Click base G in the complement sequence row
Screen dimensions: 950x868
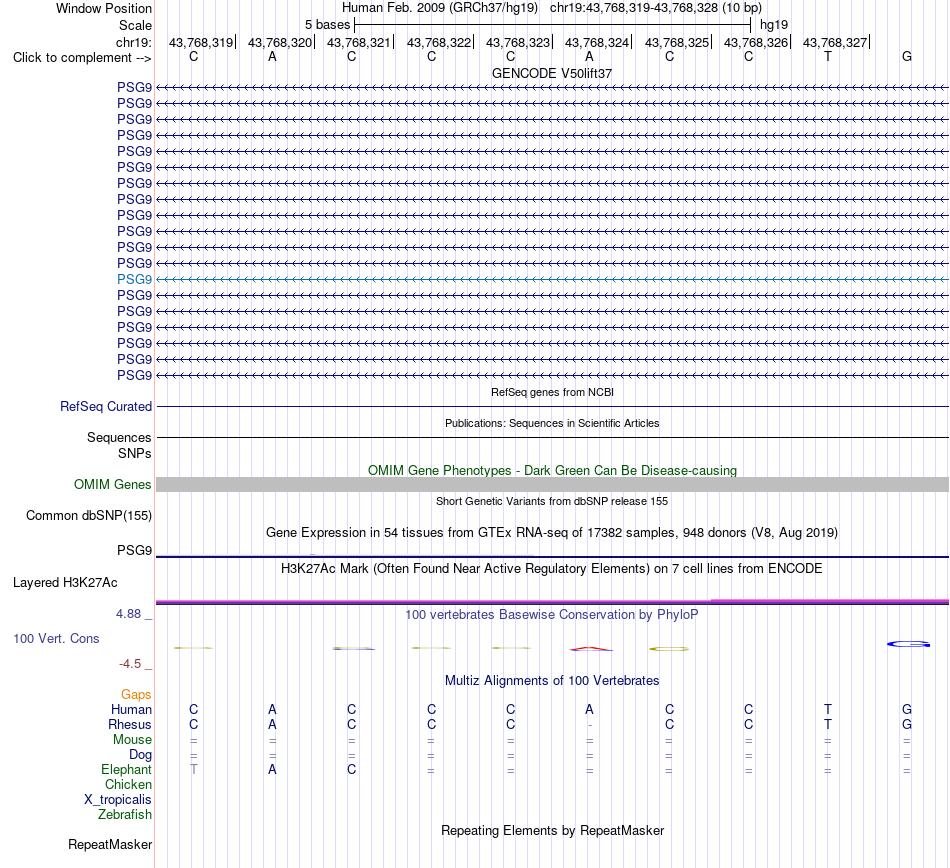pos(907,56)
